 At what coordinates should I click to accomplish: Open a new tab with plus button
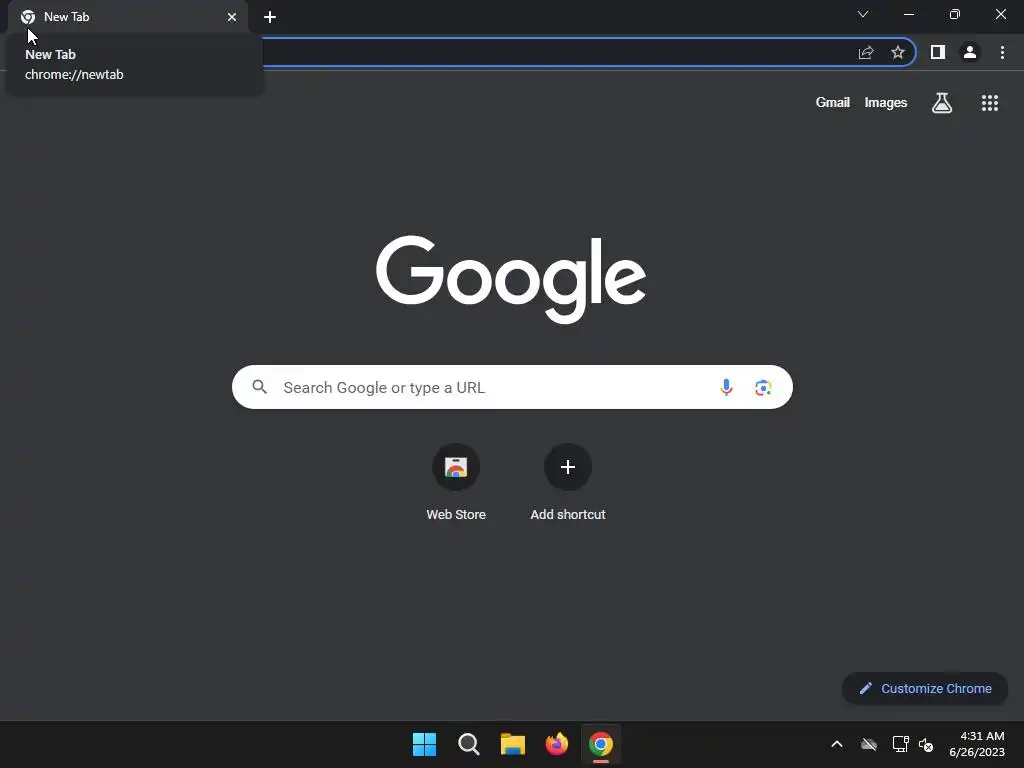point(270,17)
